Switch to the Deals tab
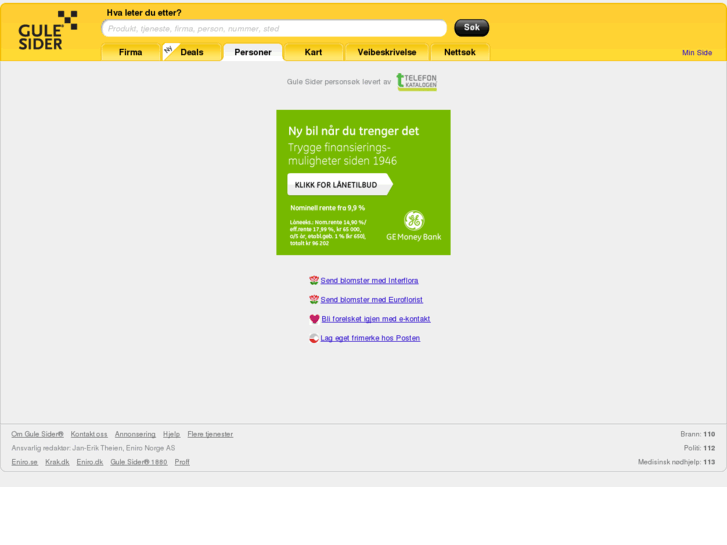 (192, 52)
